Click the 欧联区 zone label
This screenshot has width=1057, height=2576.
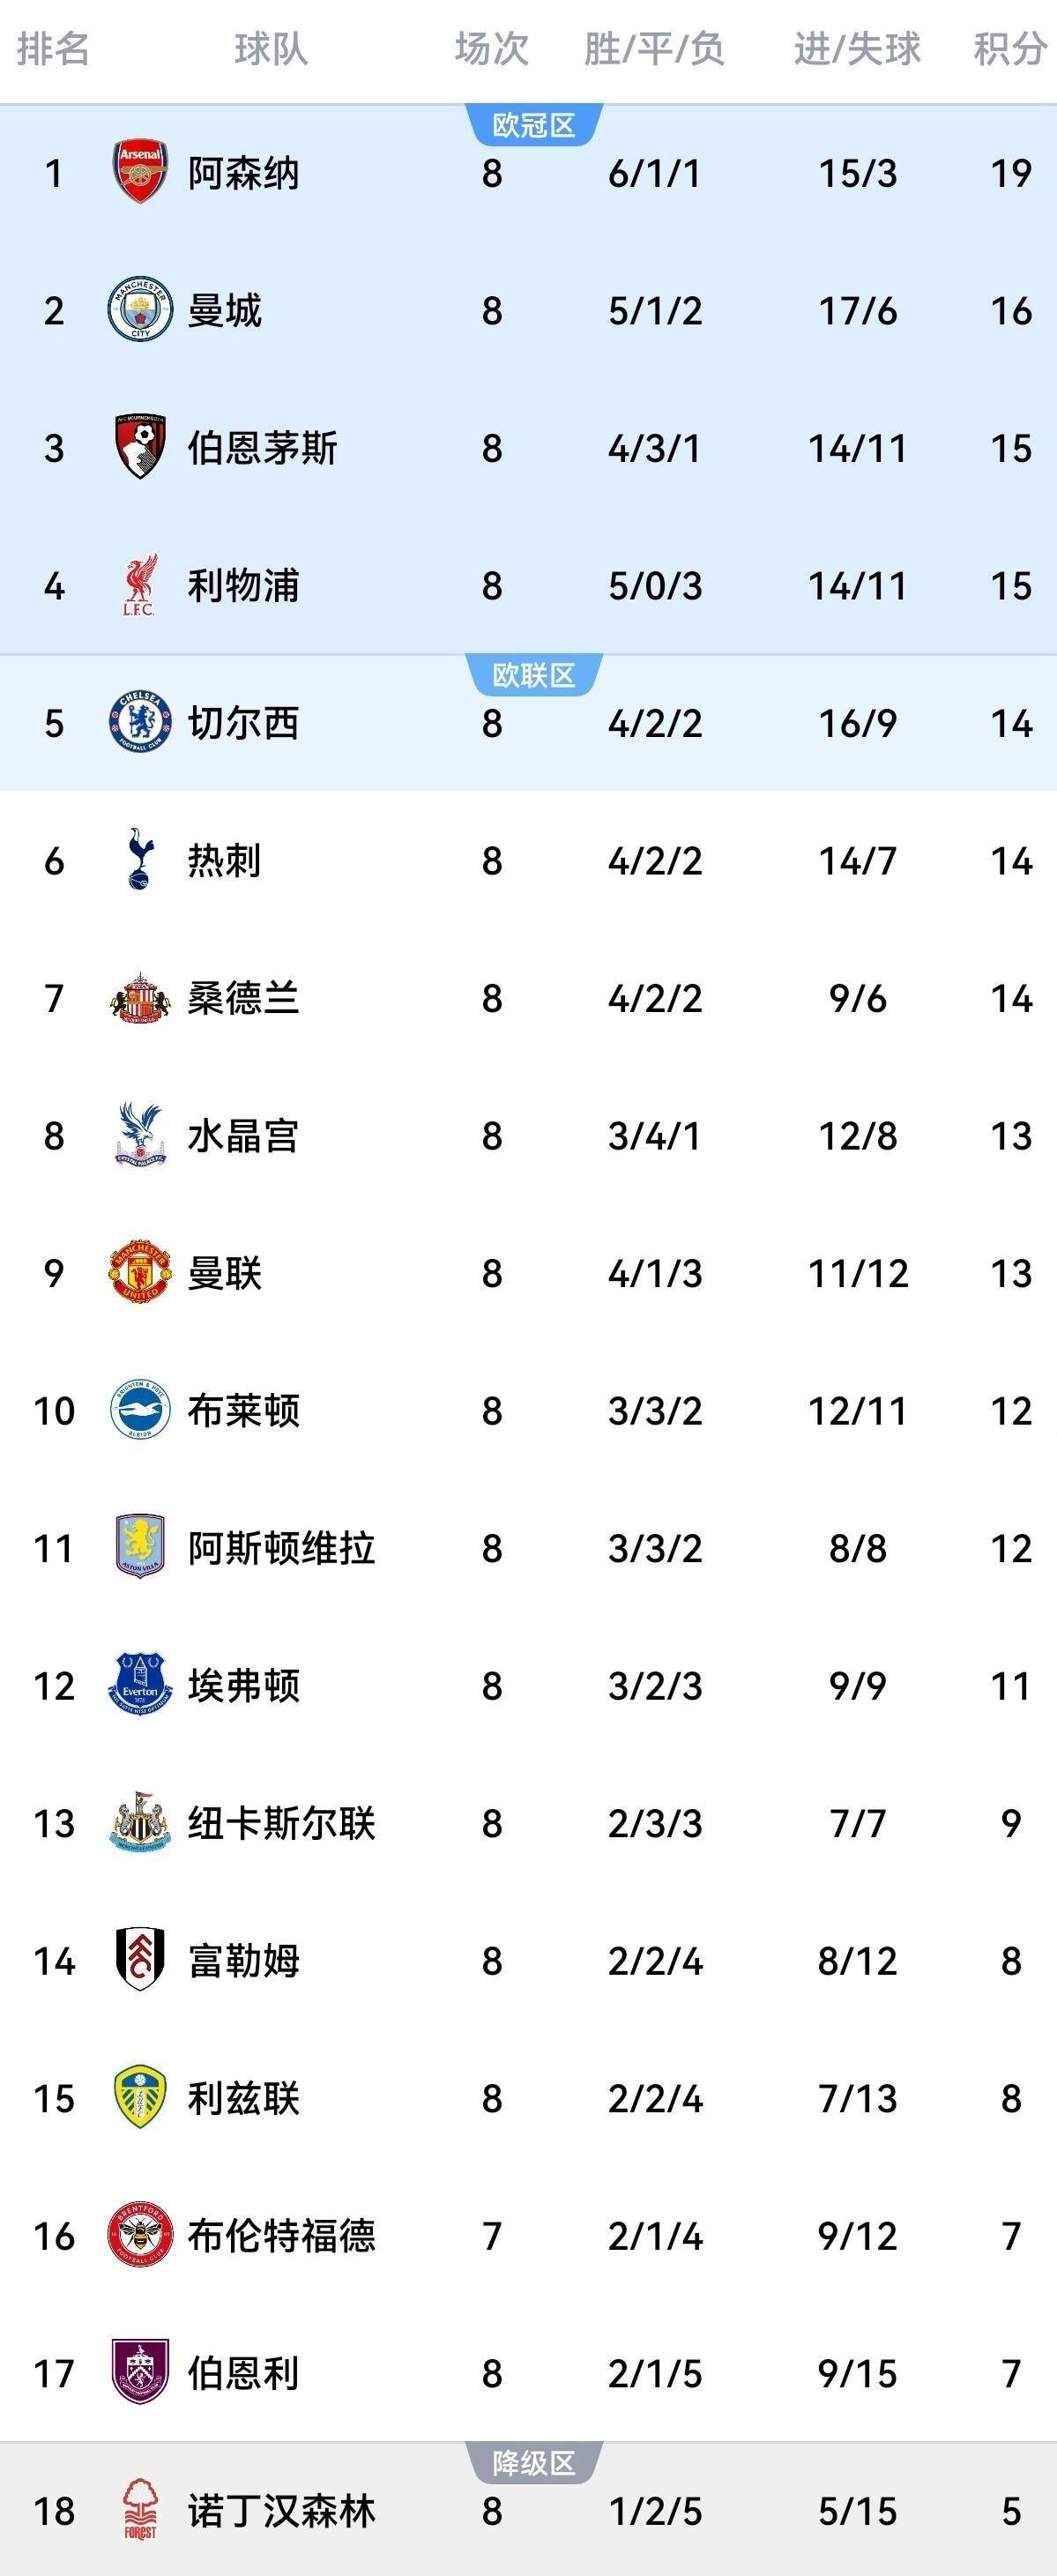(x=534, y=675)
